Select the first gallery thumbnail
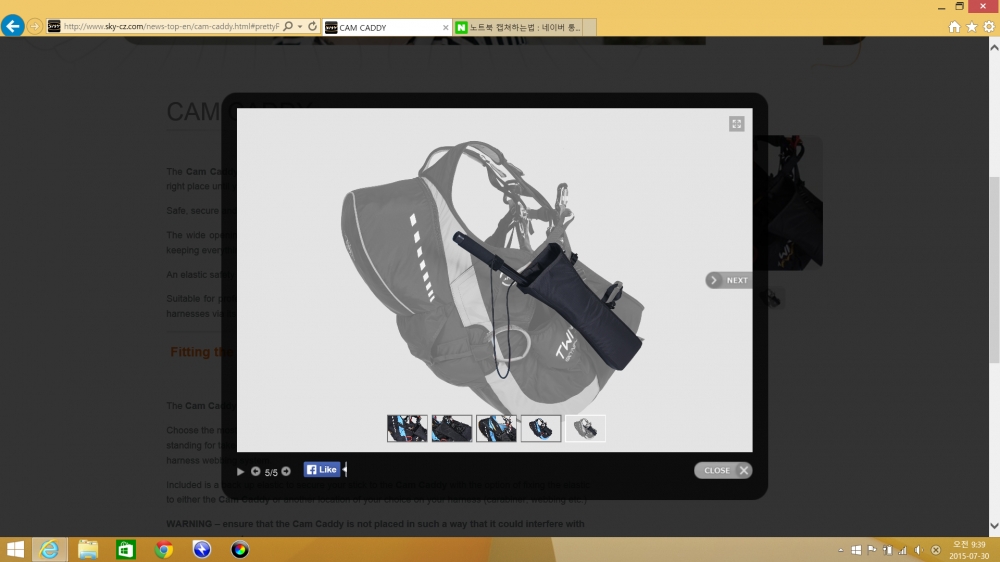Screen dimensions: 1000x562 pos(407,428)
